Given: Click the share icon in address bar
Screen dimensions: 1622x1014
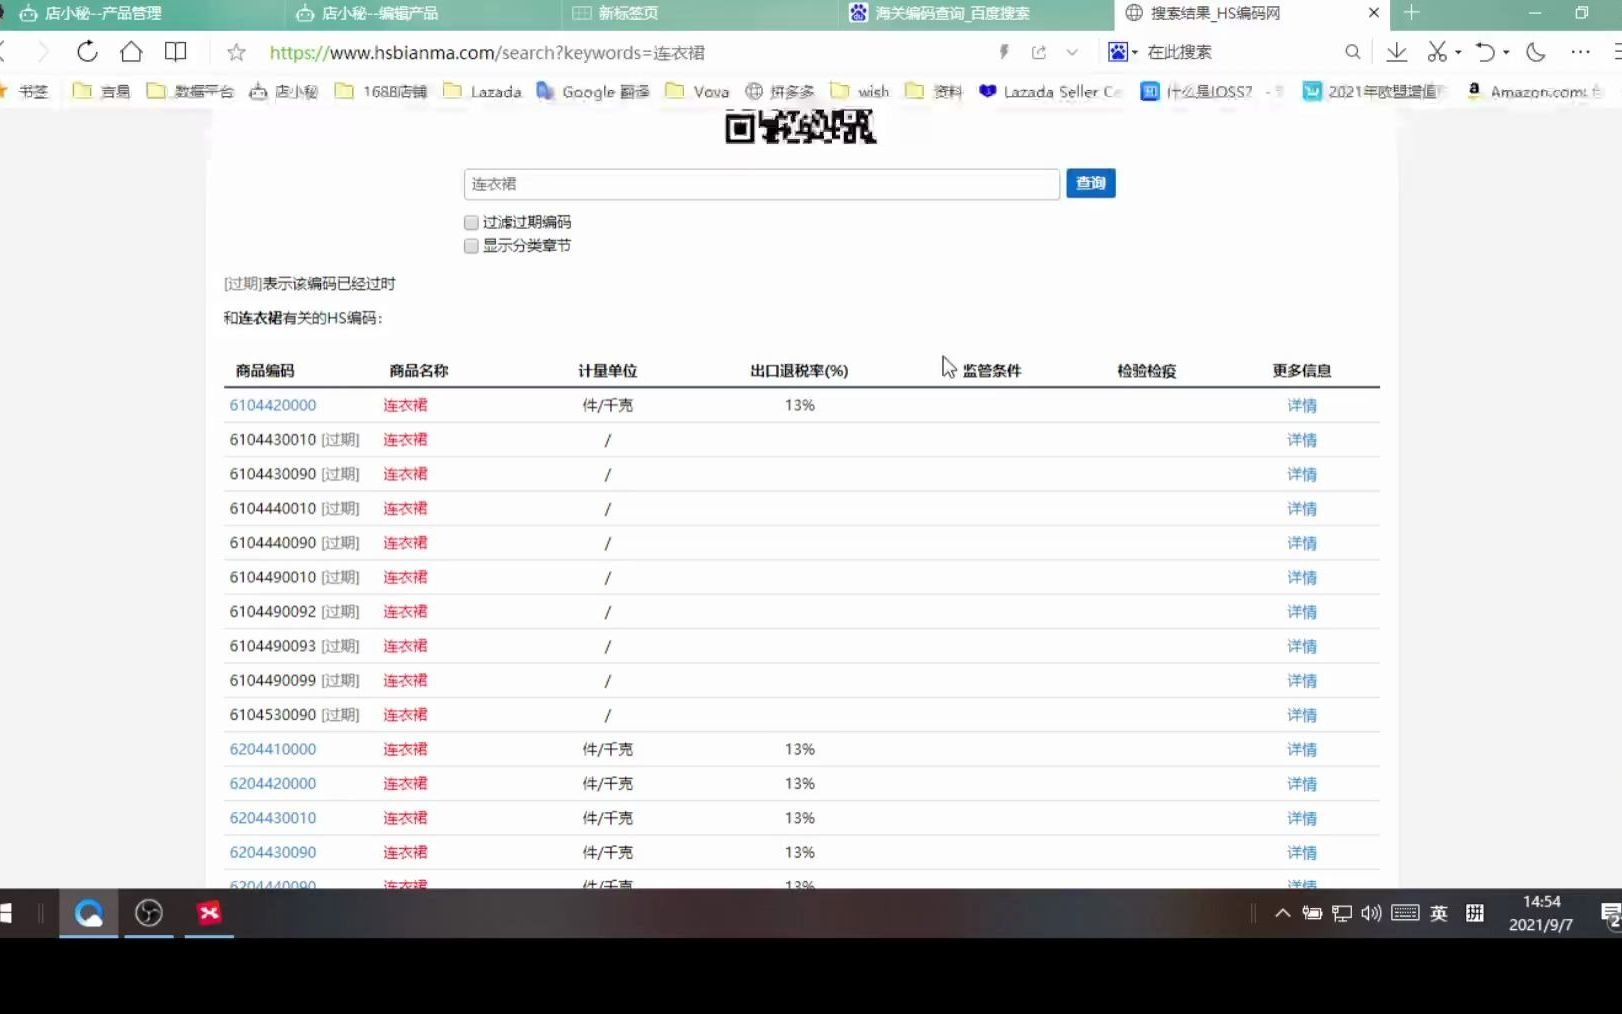Looking at the screenshot, I should click(x=1039, y=52).
